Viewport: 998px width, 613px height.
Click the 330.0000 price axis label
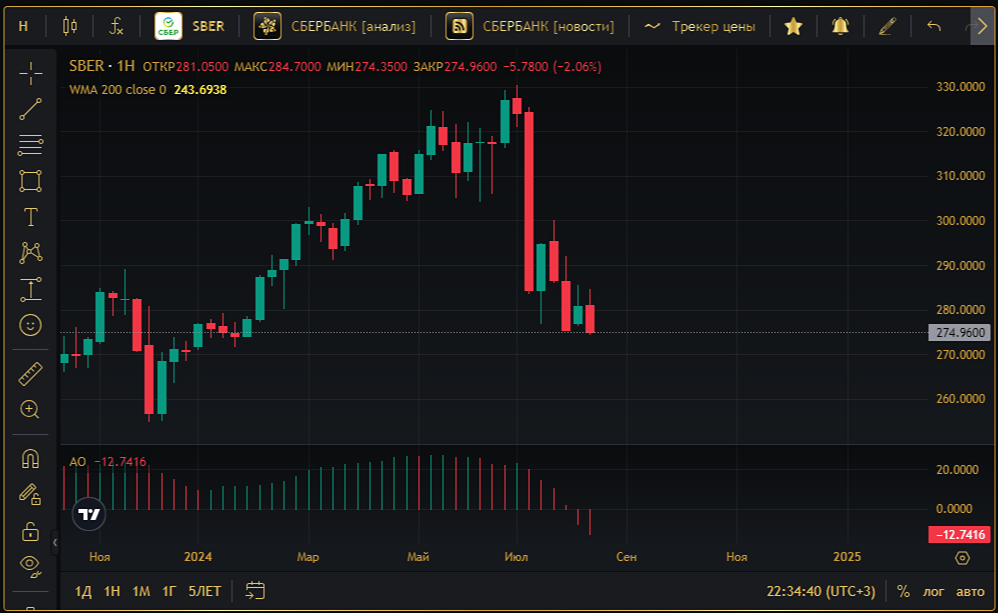(960, 87)
